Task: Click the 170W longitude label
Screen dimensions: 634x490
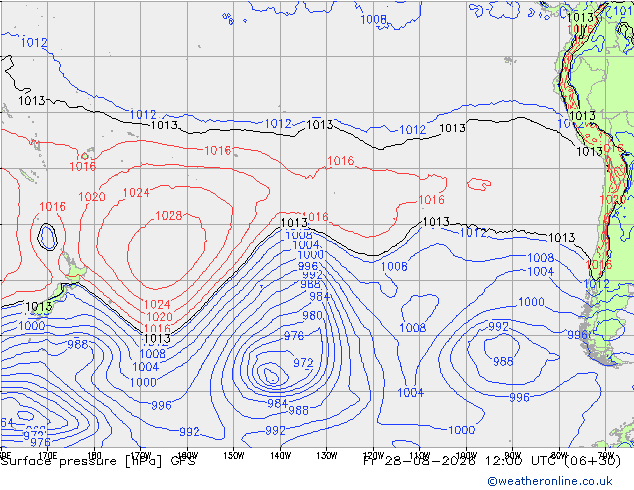Action: click(141, 456)
